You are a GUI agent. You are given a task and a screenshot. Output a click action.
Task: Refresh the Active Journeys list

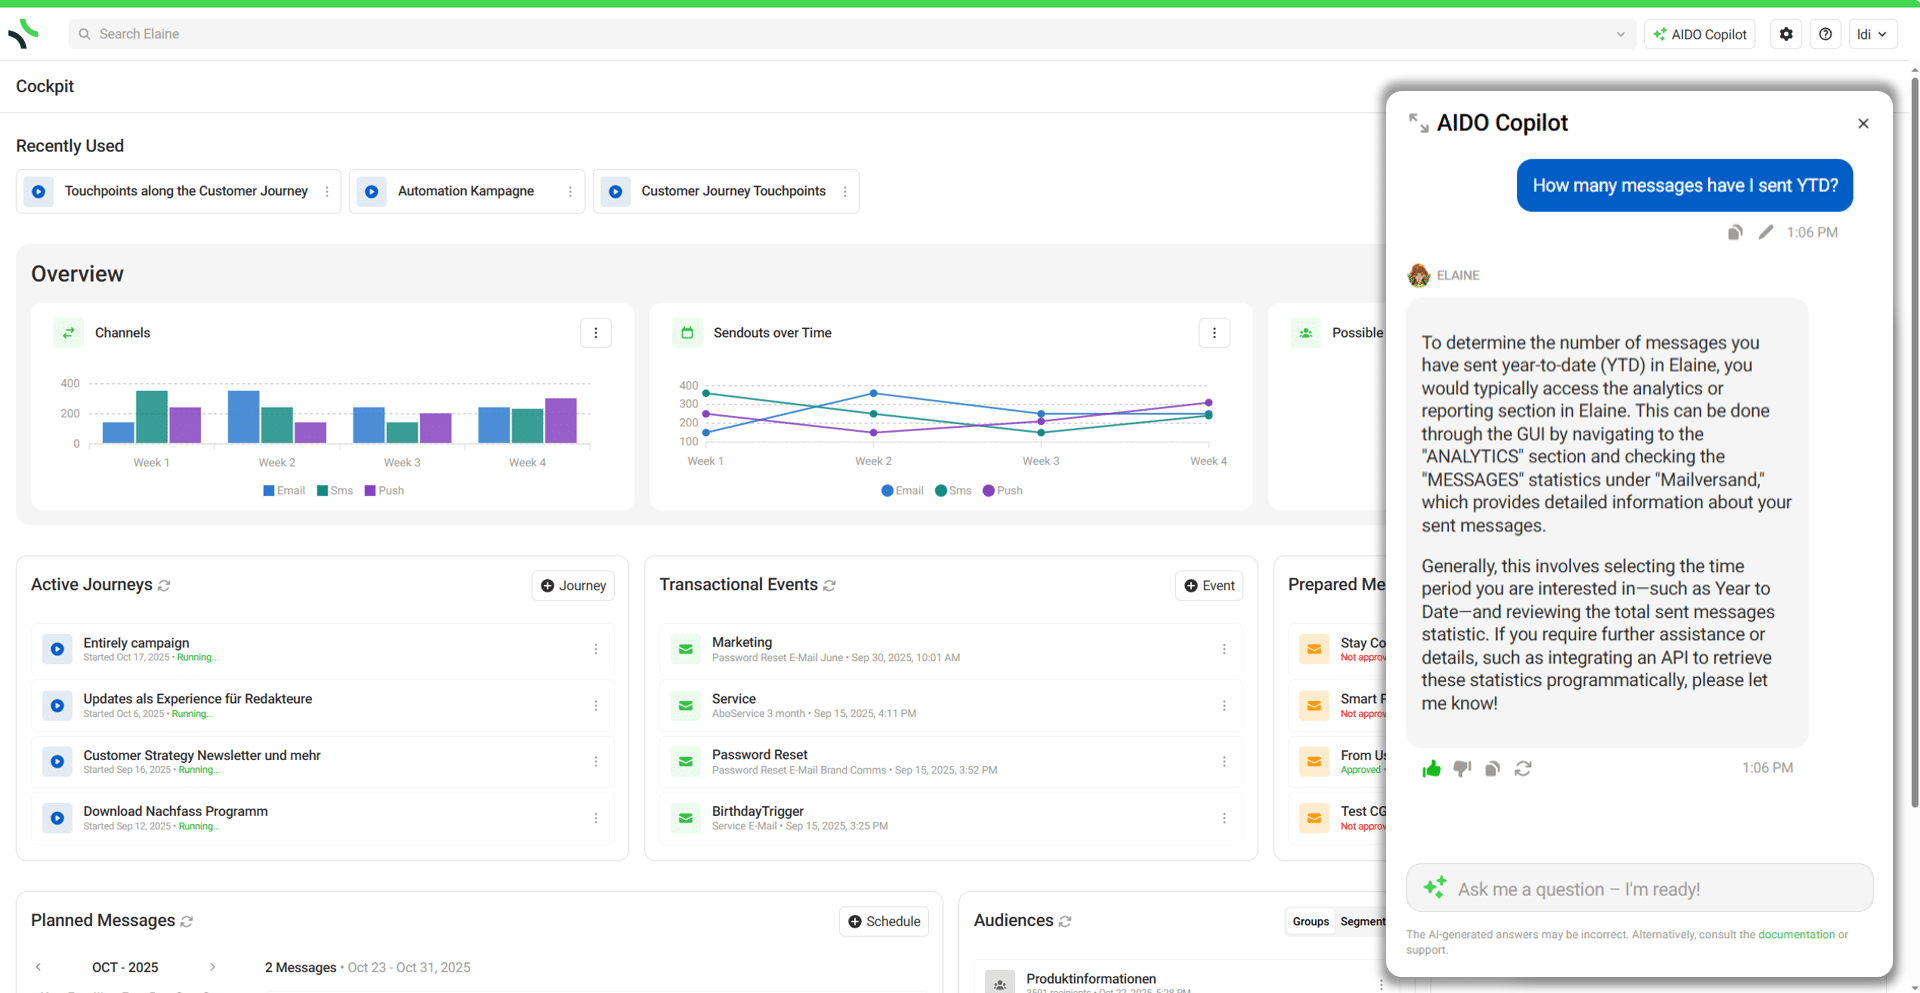[x=164, y=586]
